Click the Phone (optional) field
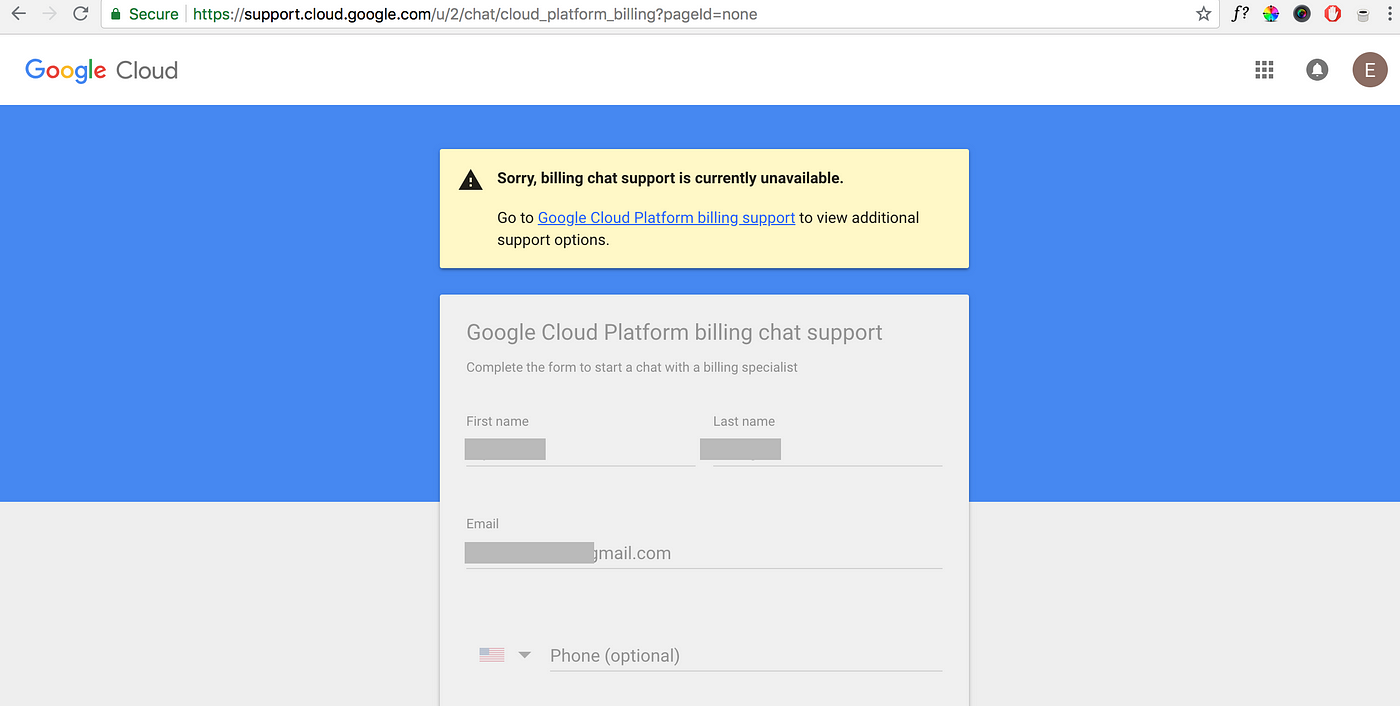 [x=746, y=656]
